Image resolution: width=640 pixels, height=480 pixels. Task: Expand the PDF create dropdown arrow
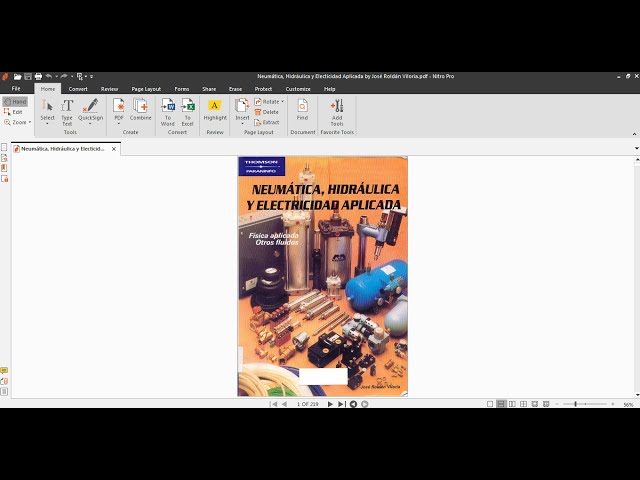pyautogui.click(x=119, y=124)
